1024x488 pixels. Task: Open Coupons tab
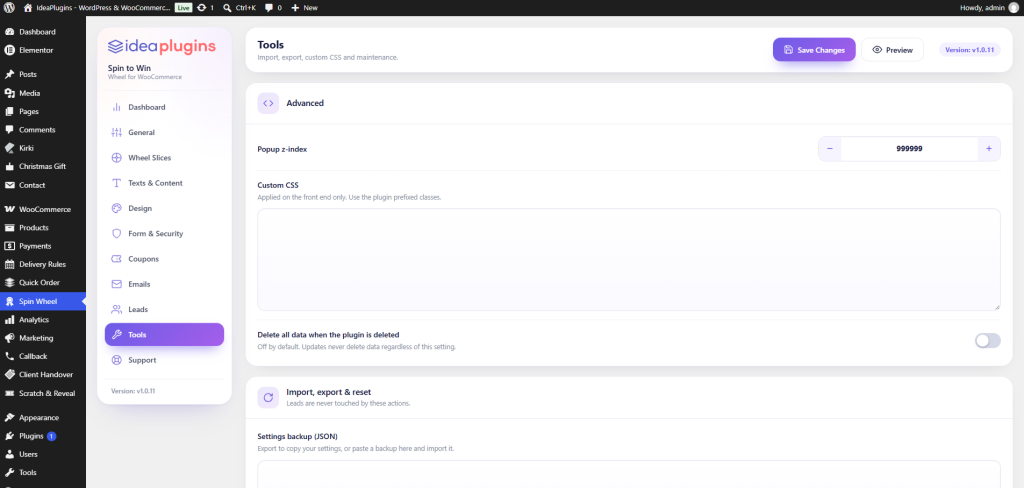[165, 259]
